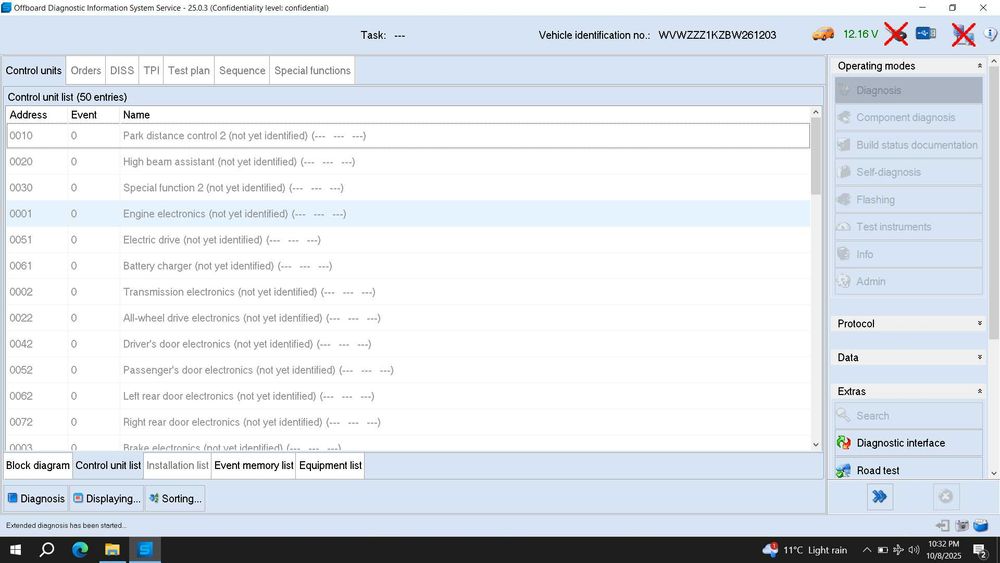Open the info icon in top right corner
The height and width of the screenshot is (563, 1000).
[x=991, y=34]
